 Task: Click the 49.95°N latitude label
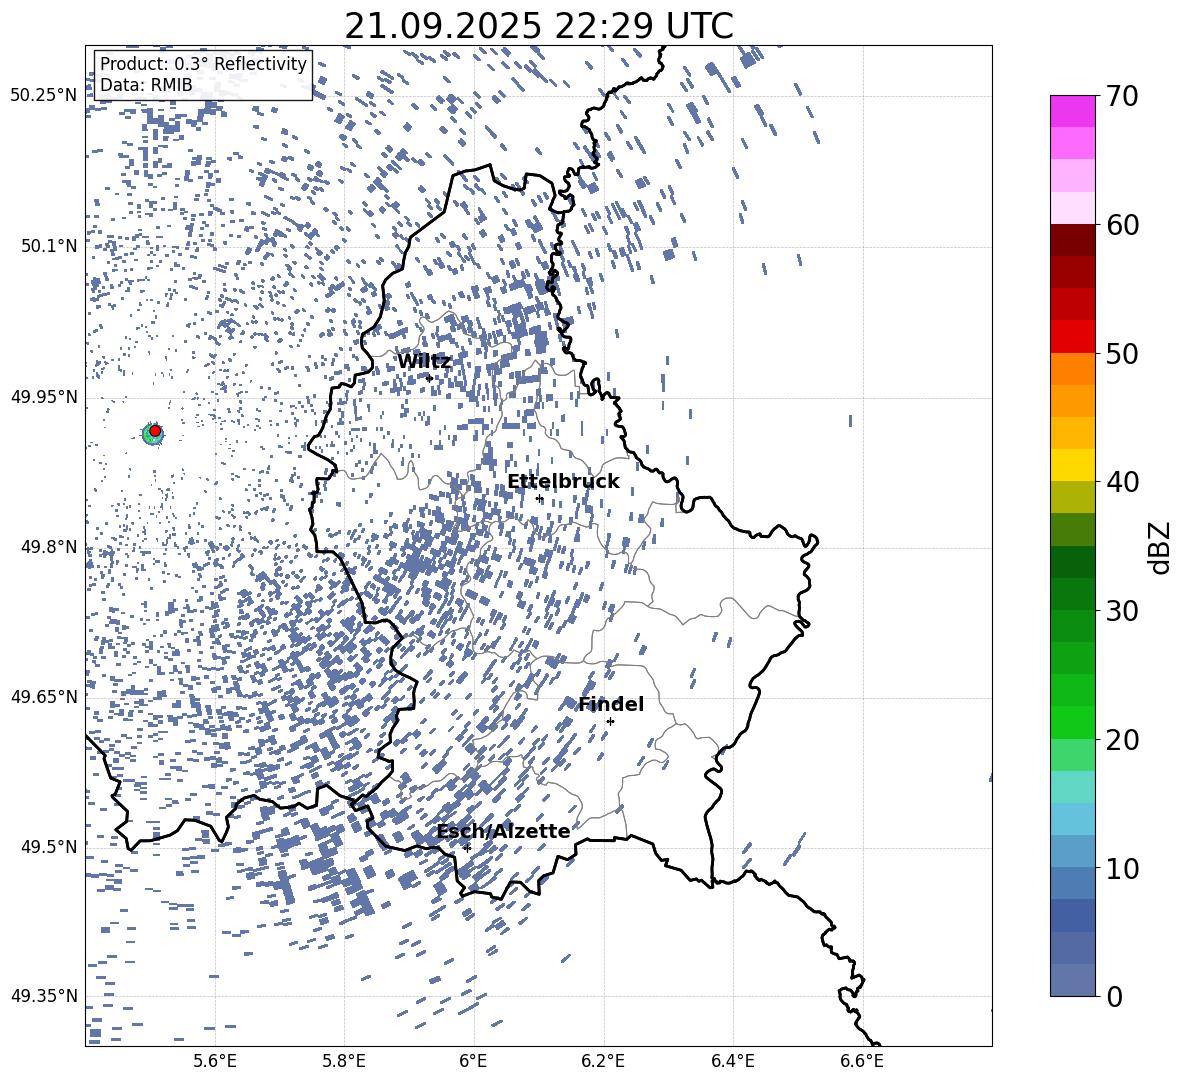pyautogui.click(x=44, y=397)
